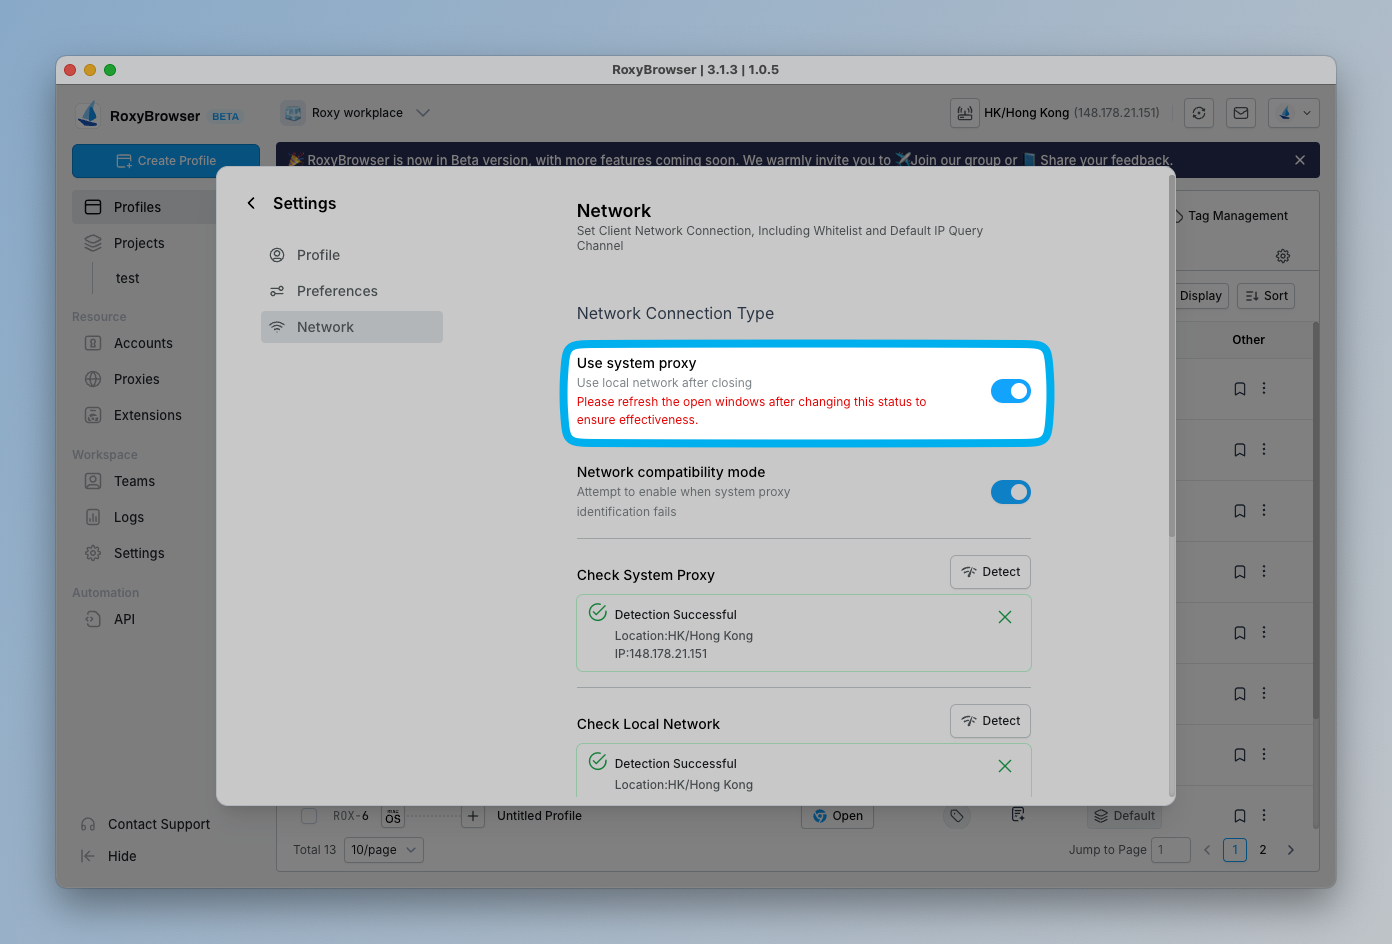1392x944 pixels.
Task: Go to page 2 in pagination
Action: [1263, 850]
